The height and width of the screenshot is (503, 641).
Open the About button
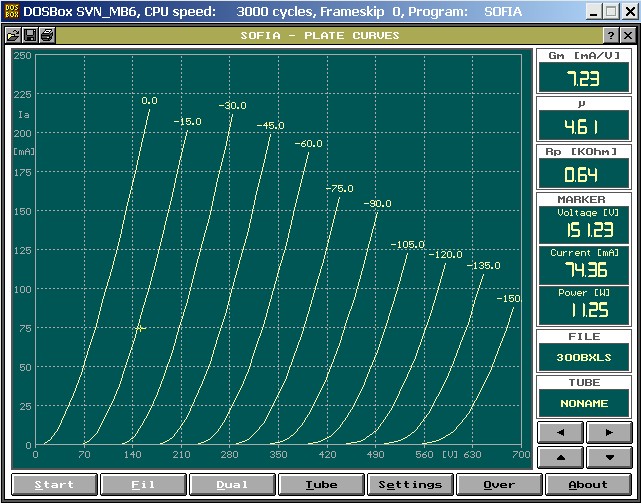(588, 484)
